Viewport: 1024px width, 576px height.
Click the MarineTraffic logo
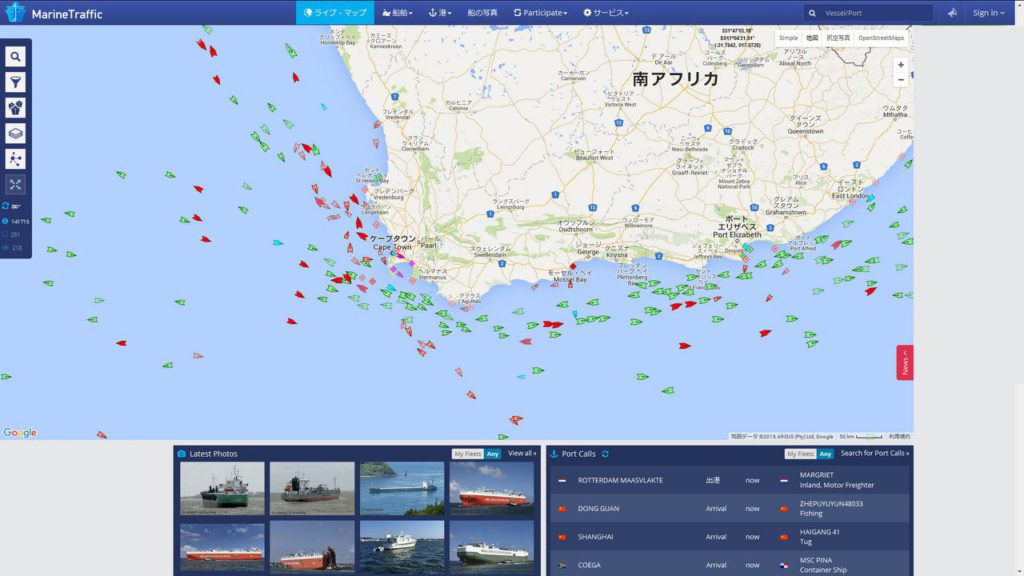pyautogui.click(x=54, y=13)
